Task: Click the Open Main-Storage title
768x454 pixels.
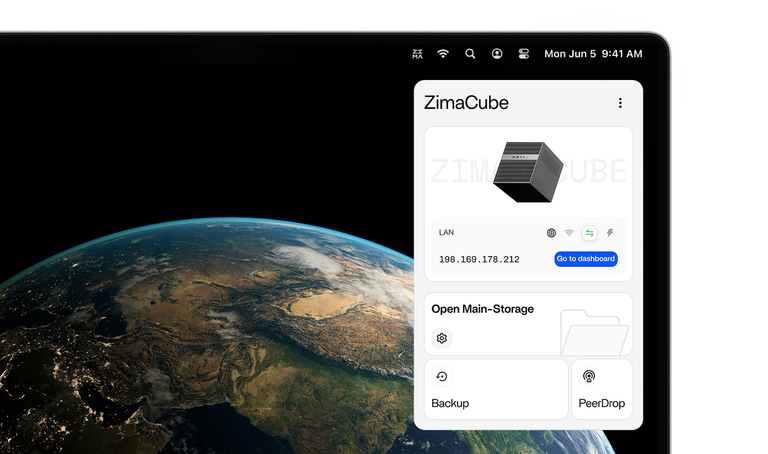Action: pyautogui.click(x=482, y=309)
